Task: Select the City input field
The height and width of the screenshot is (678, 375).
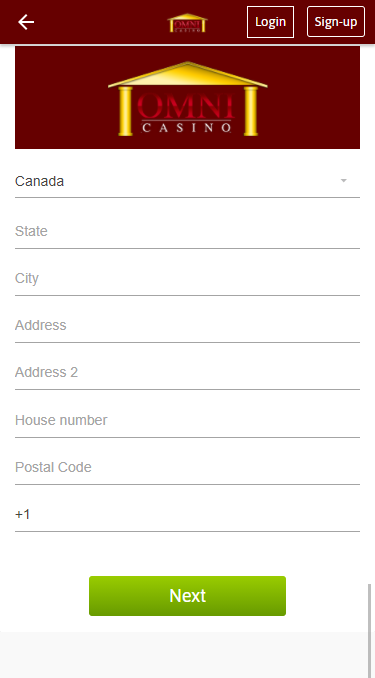Action: point(187,278)
